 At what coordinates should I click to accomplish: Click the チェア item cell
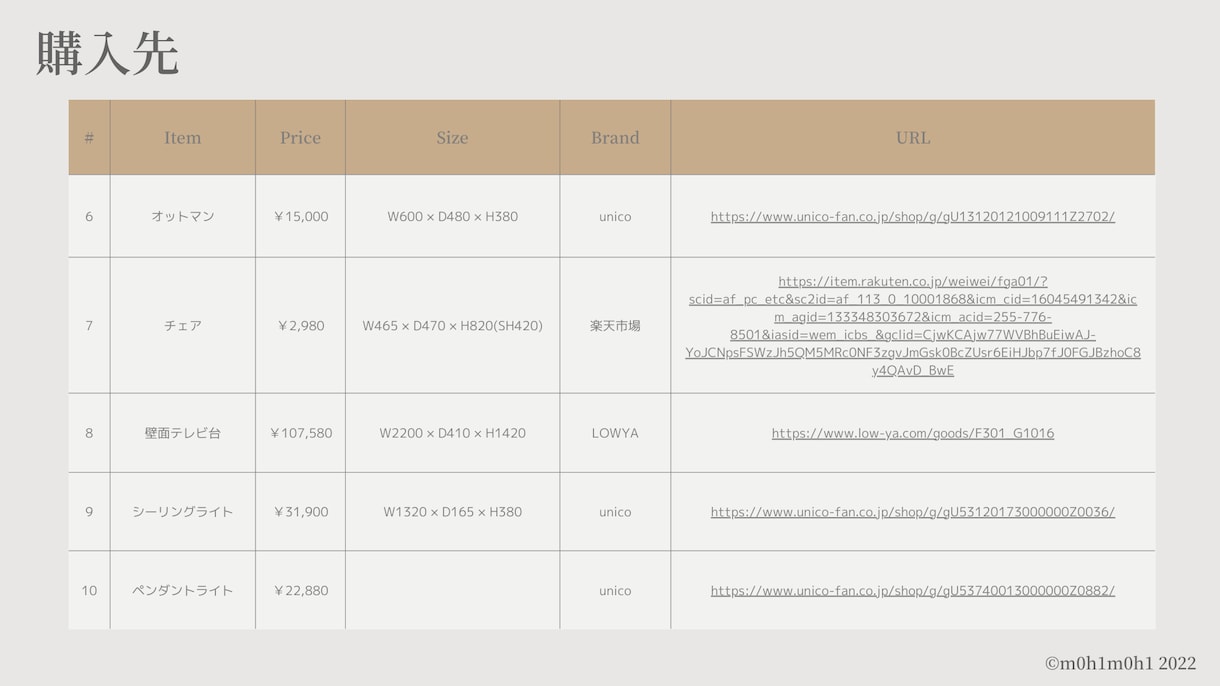182,326
